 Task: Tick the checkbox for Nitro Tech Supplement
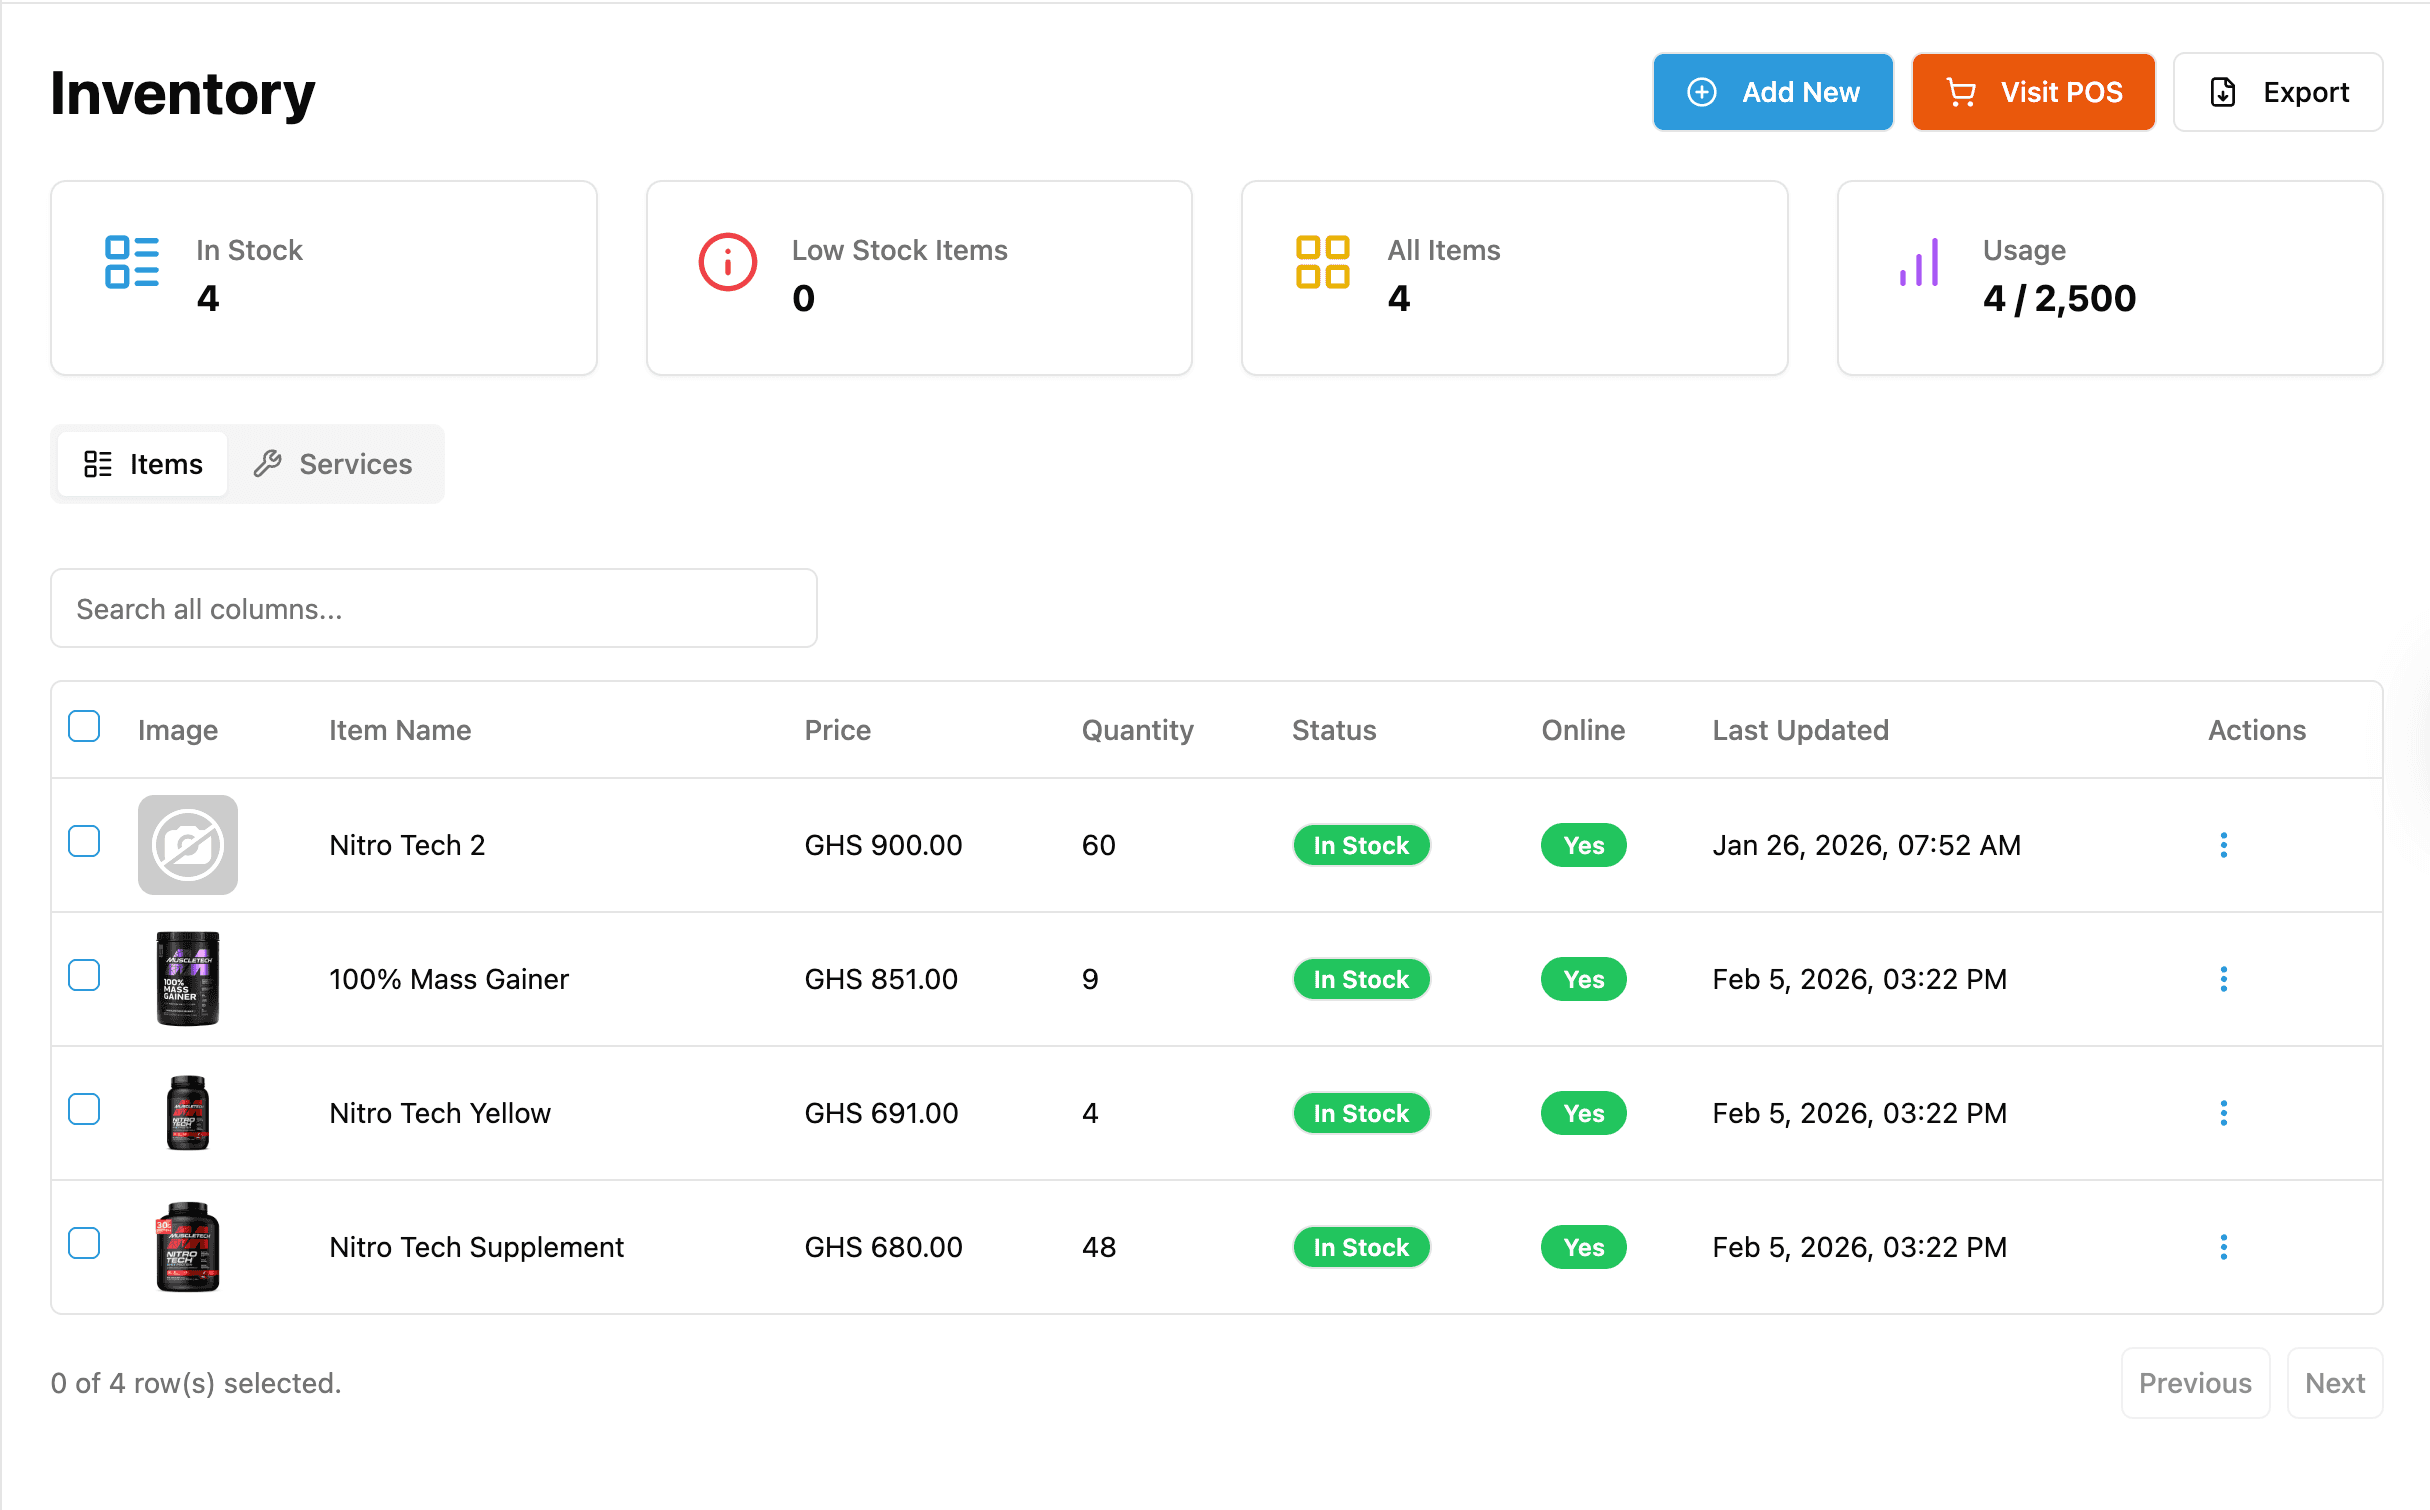(84, 1243)
